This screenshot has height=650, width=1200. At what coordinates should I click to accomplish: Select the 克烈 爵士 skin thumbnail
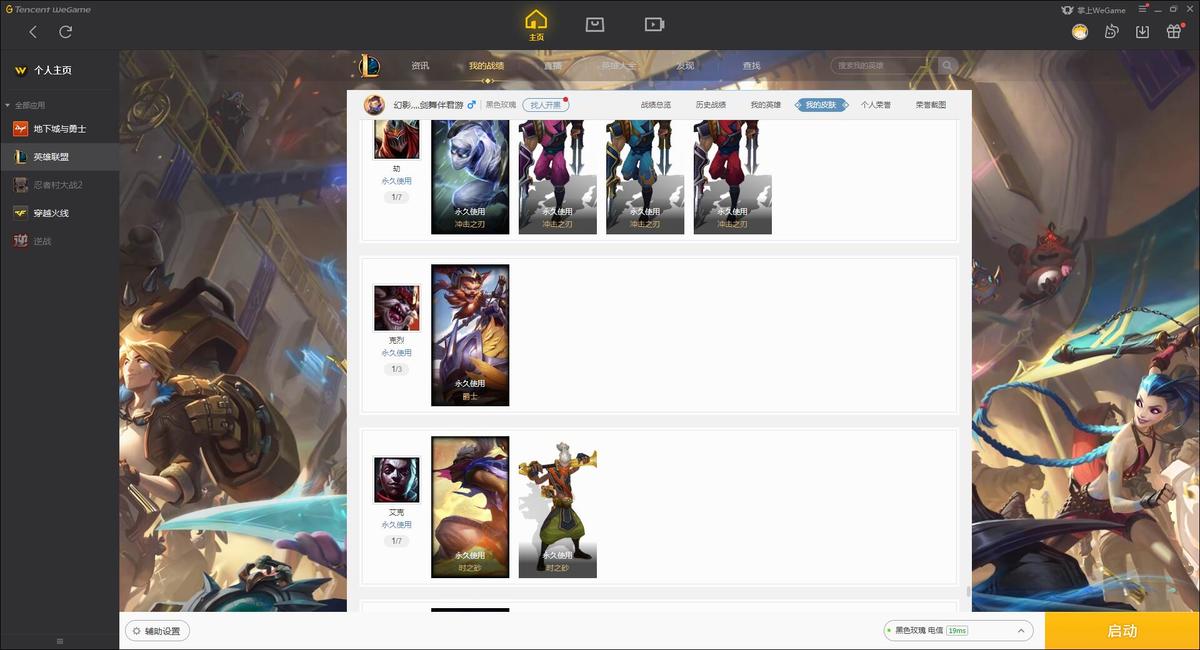coord(470,335)
